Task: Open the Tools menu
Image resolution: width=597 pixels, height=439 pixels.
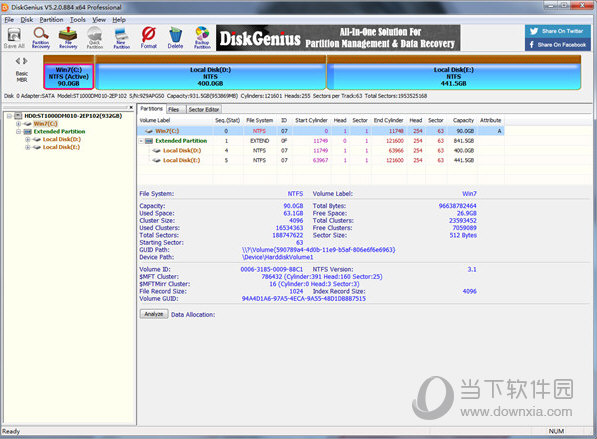Action: point(78,20)
